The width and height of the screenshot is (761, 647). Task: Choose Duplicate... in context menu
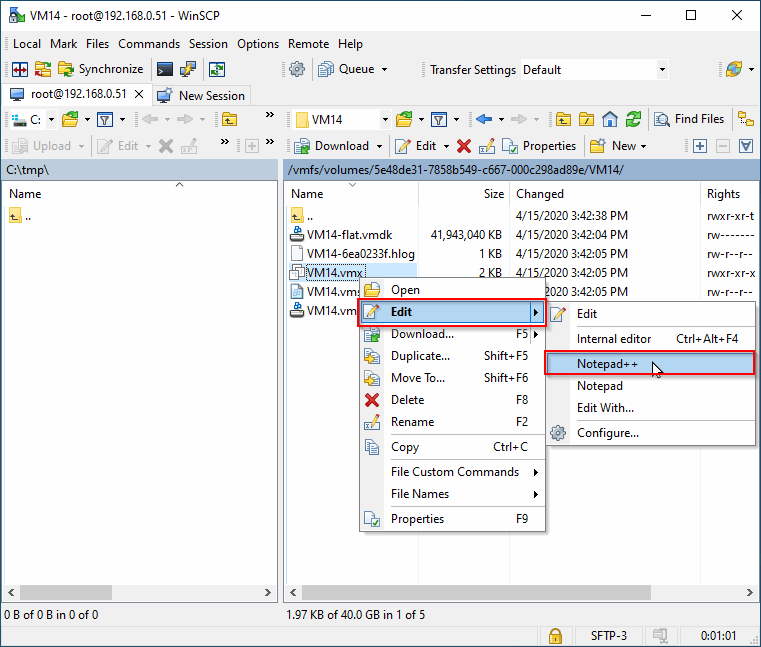[x=452, y=356]
